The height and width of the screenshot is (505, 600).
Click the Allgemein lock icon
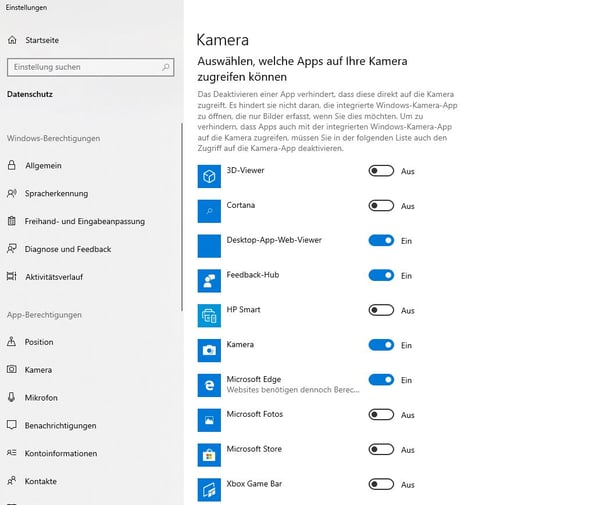click(x=12, y=165)
